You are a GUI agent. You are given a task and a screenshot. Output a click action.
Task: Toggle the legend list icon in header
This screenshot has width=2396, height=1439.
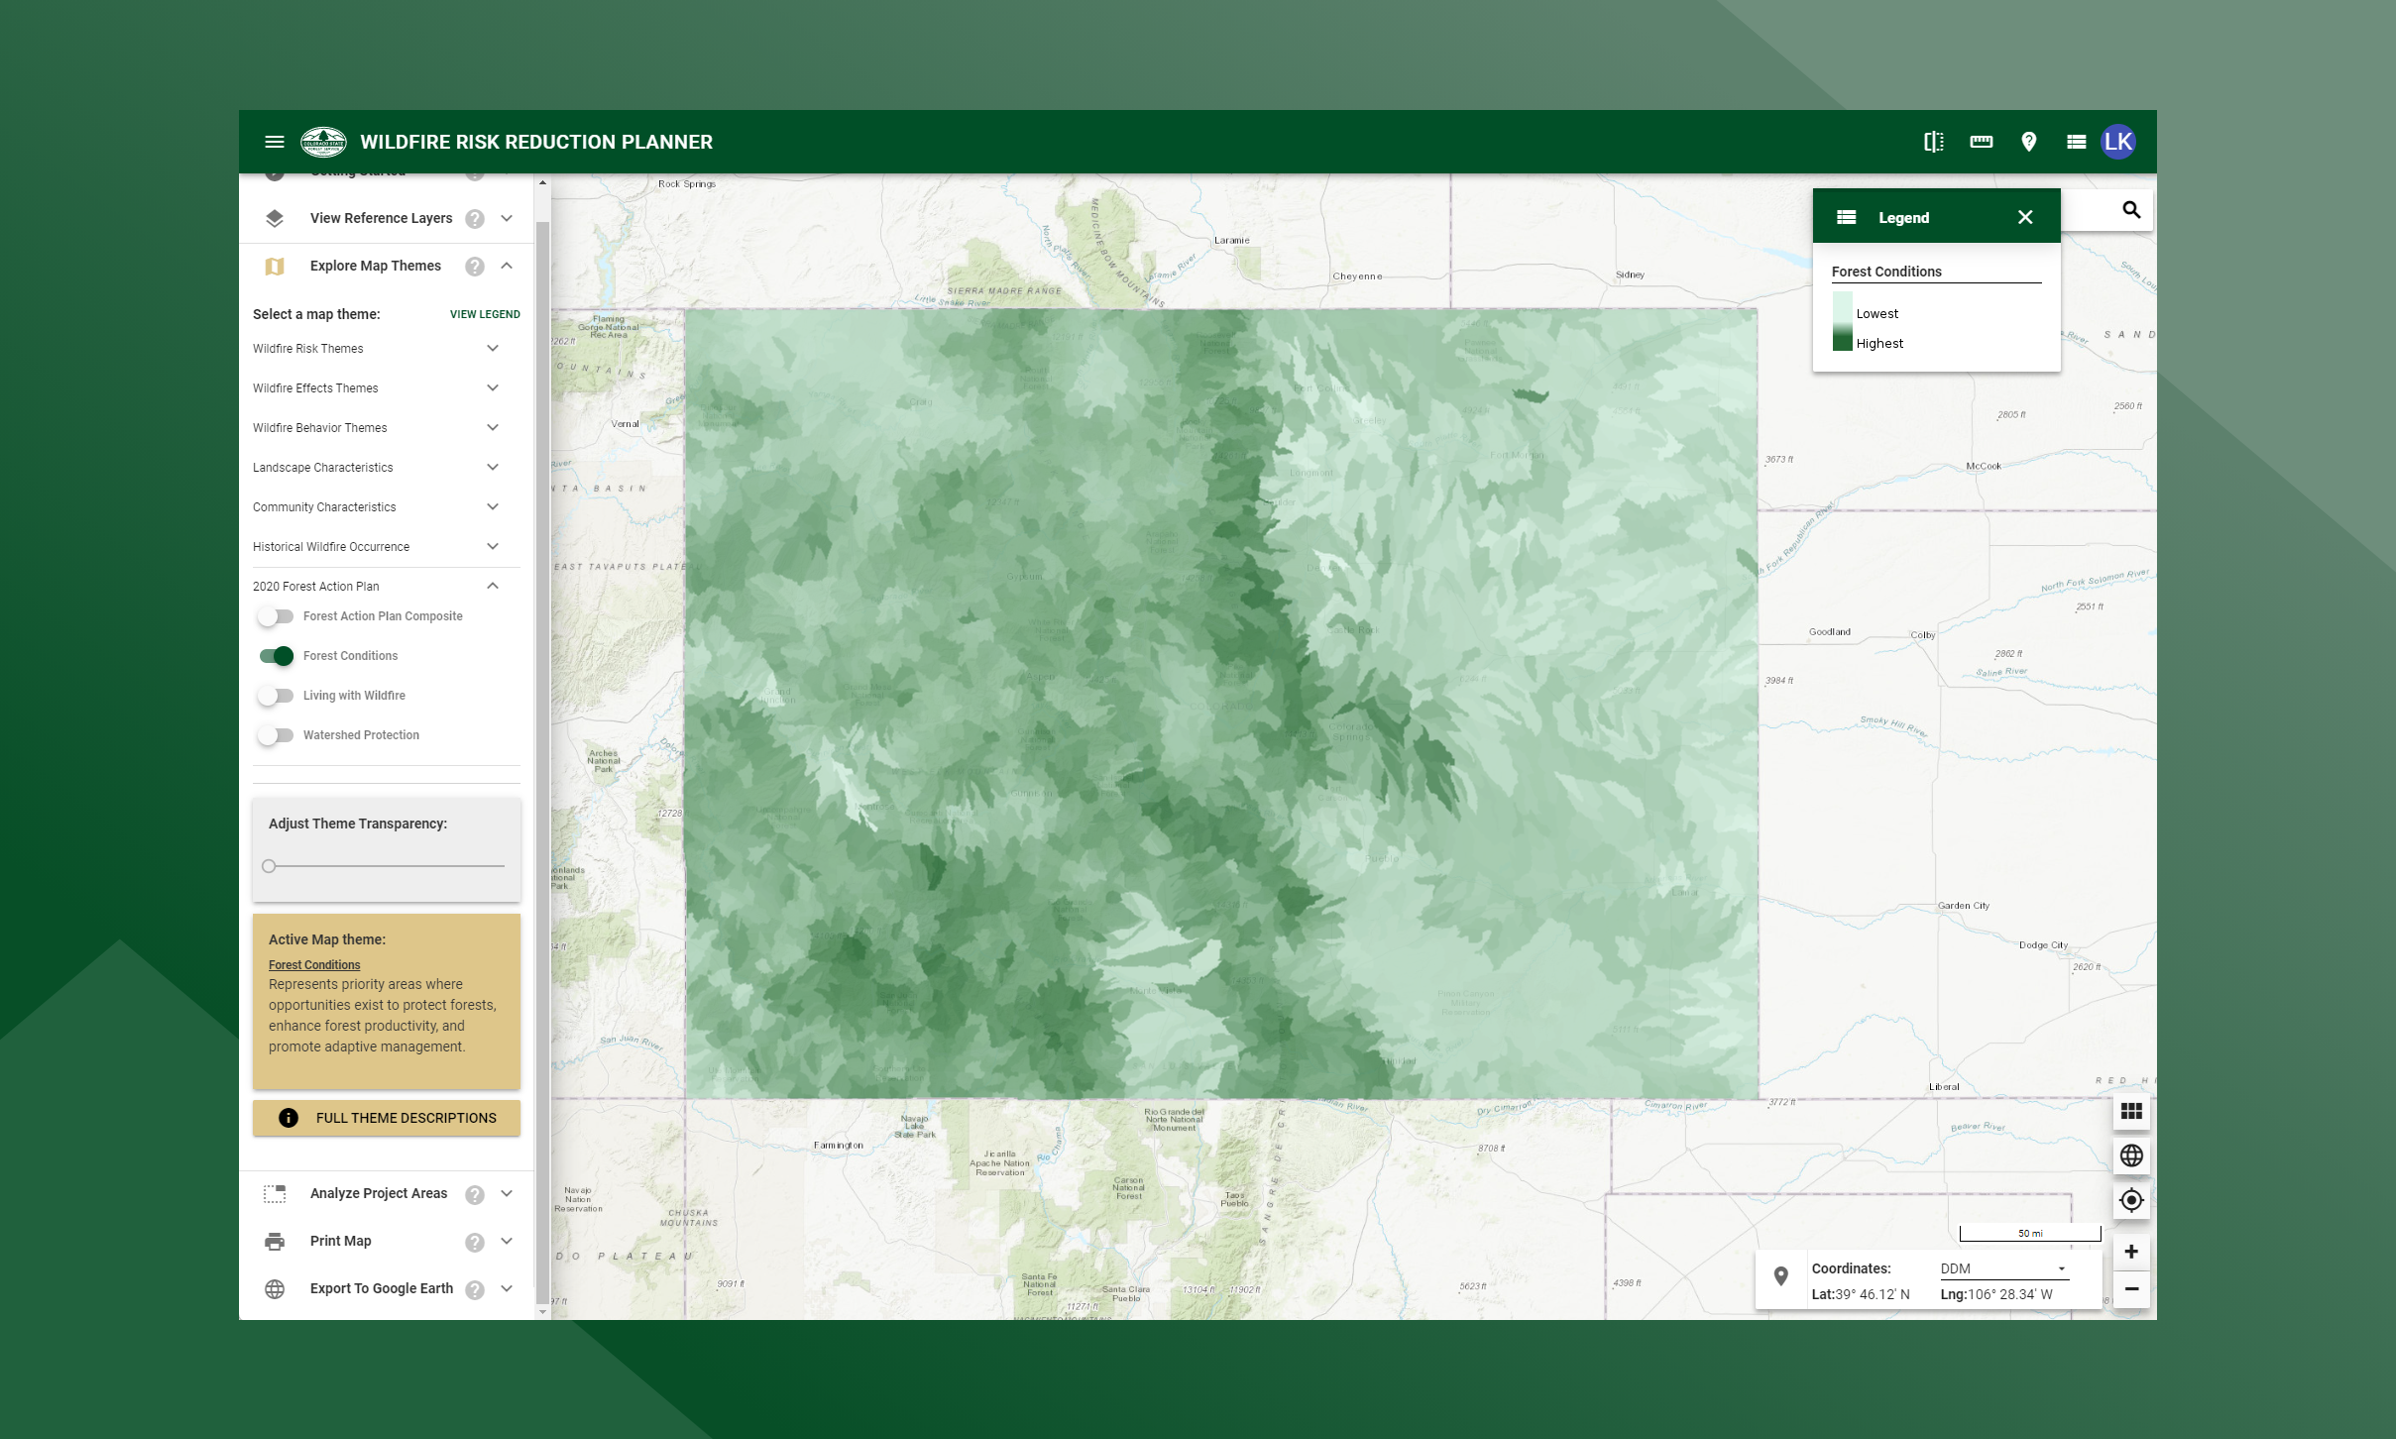[x=2076, y=142]
